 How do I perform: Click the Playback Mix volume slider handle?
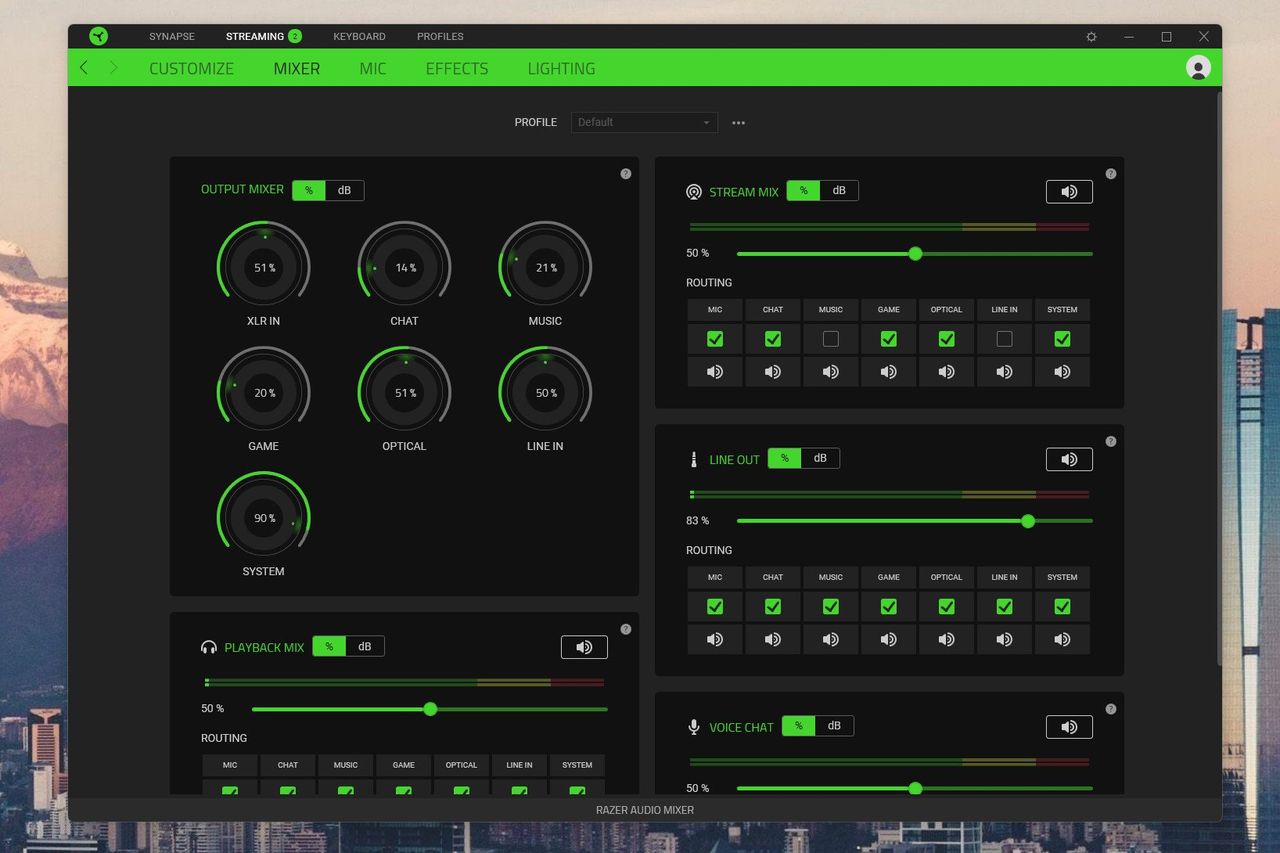click(x=430, y=709)
